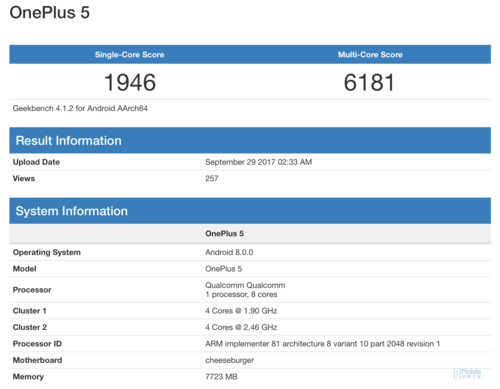Select the Cluster 2 label

point(30,327)
